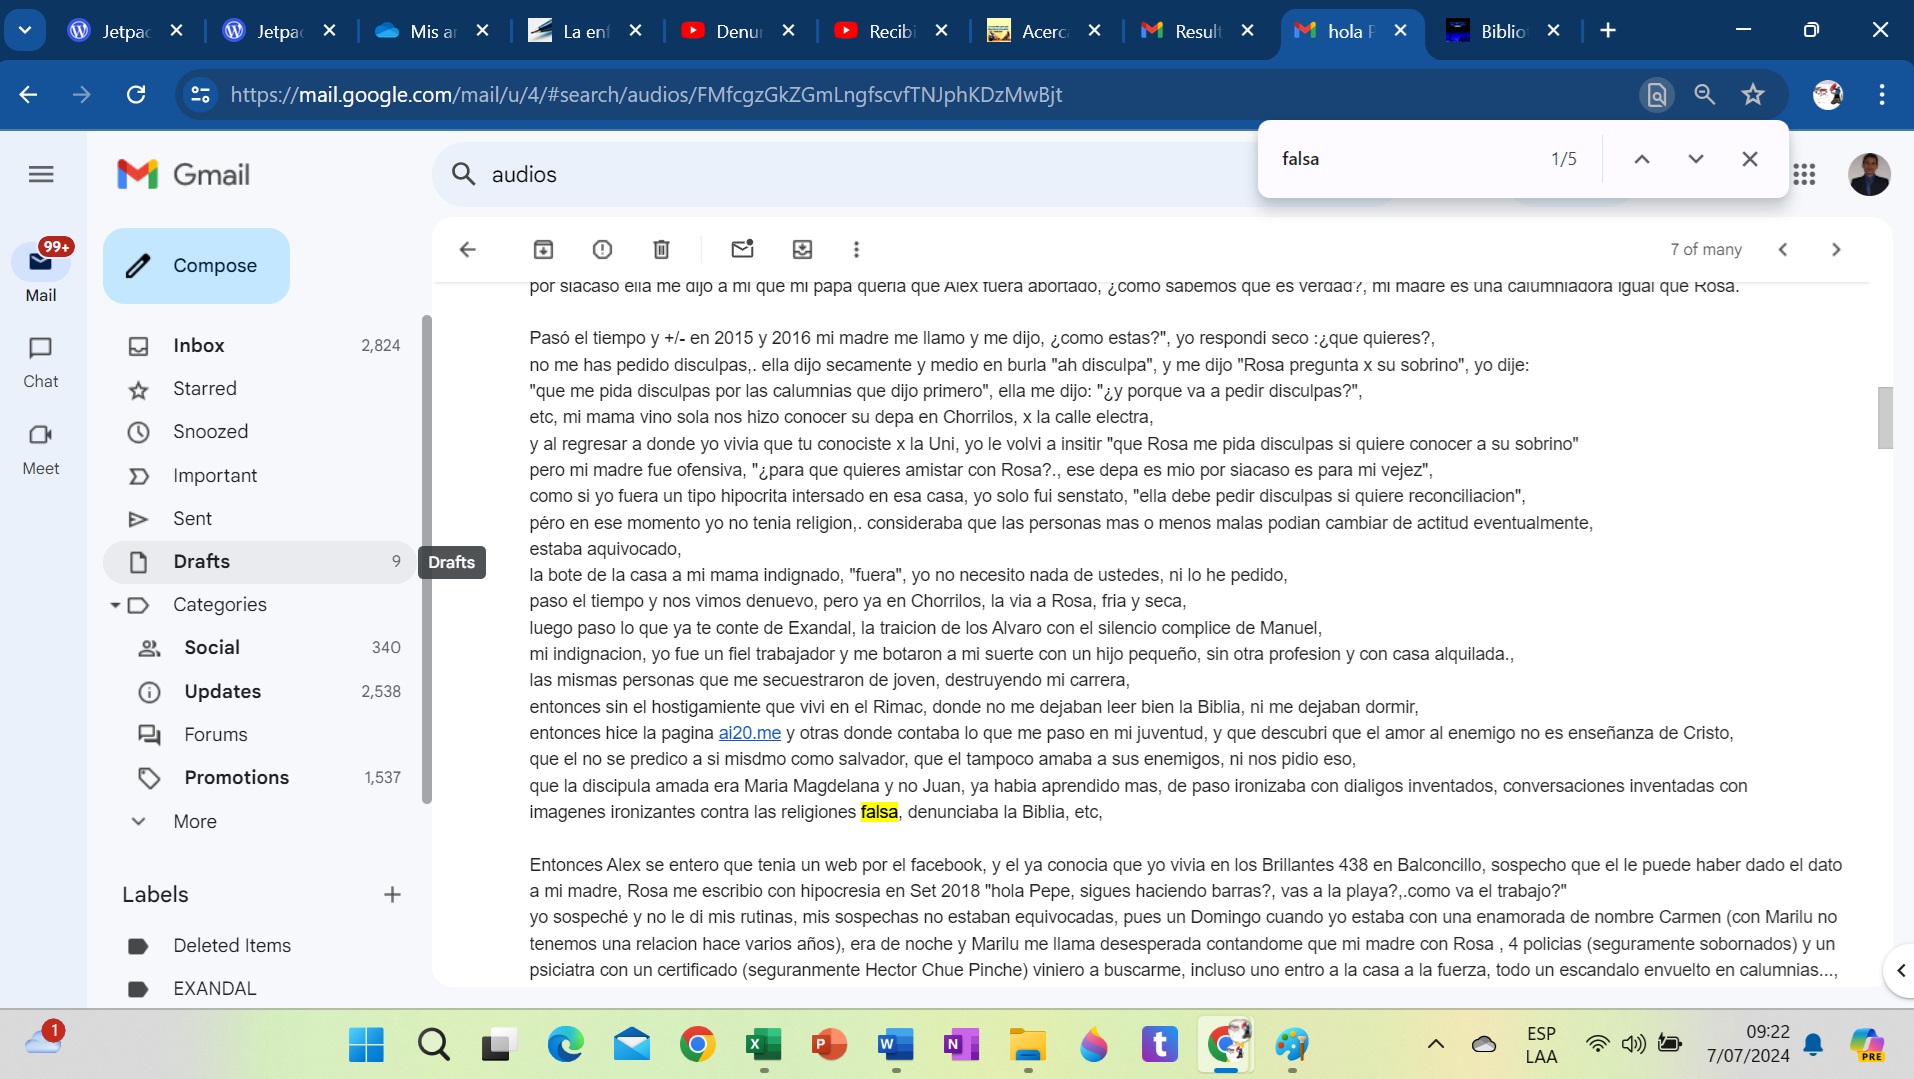Go back to search results arrow

[x=467, y=249]
